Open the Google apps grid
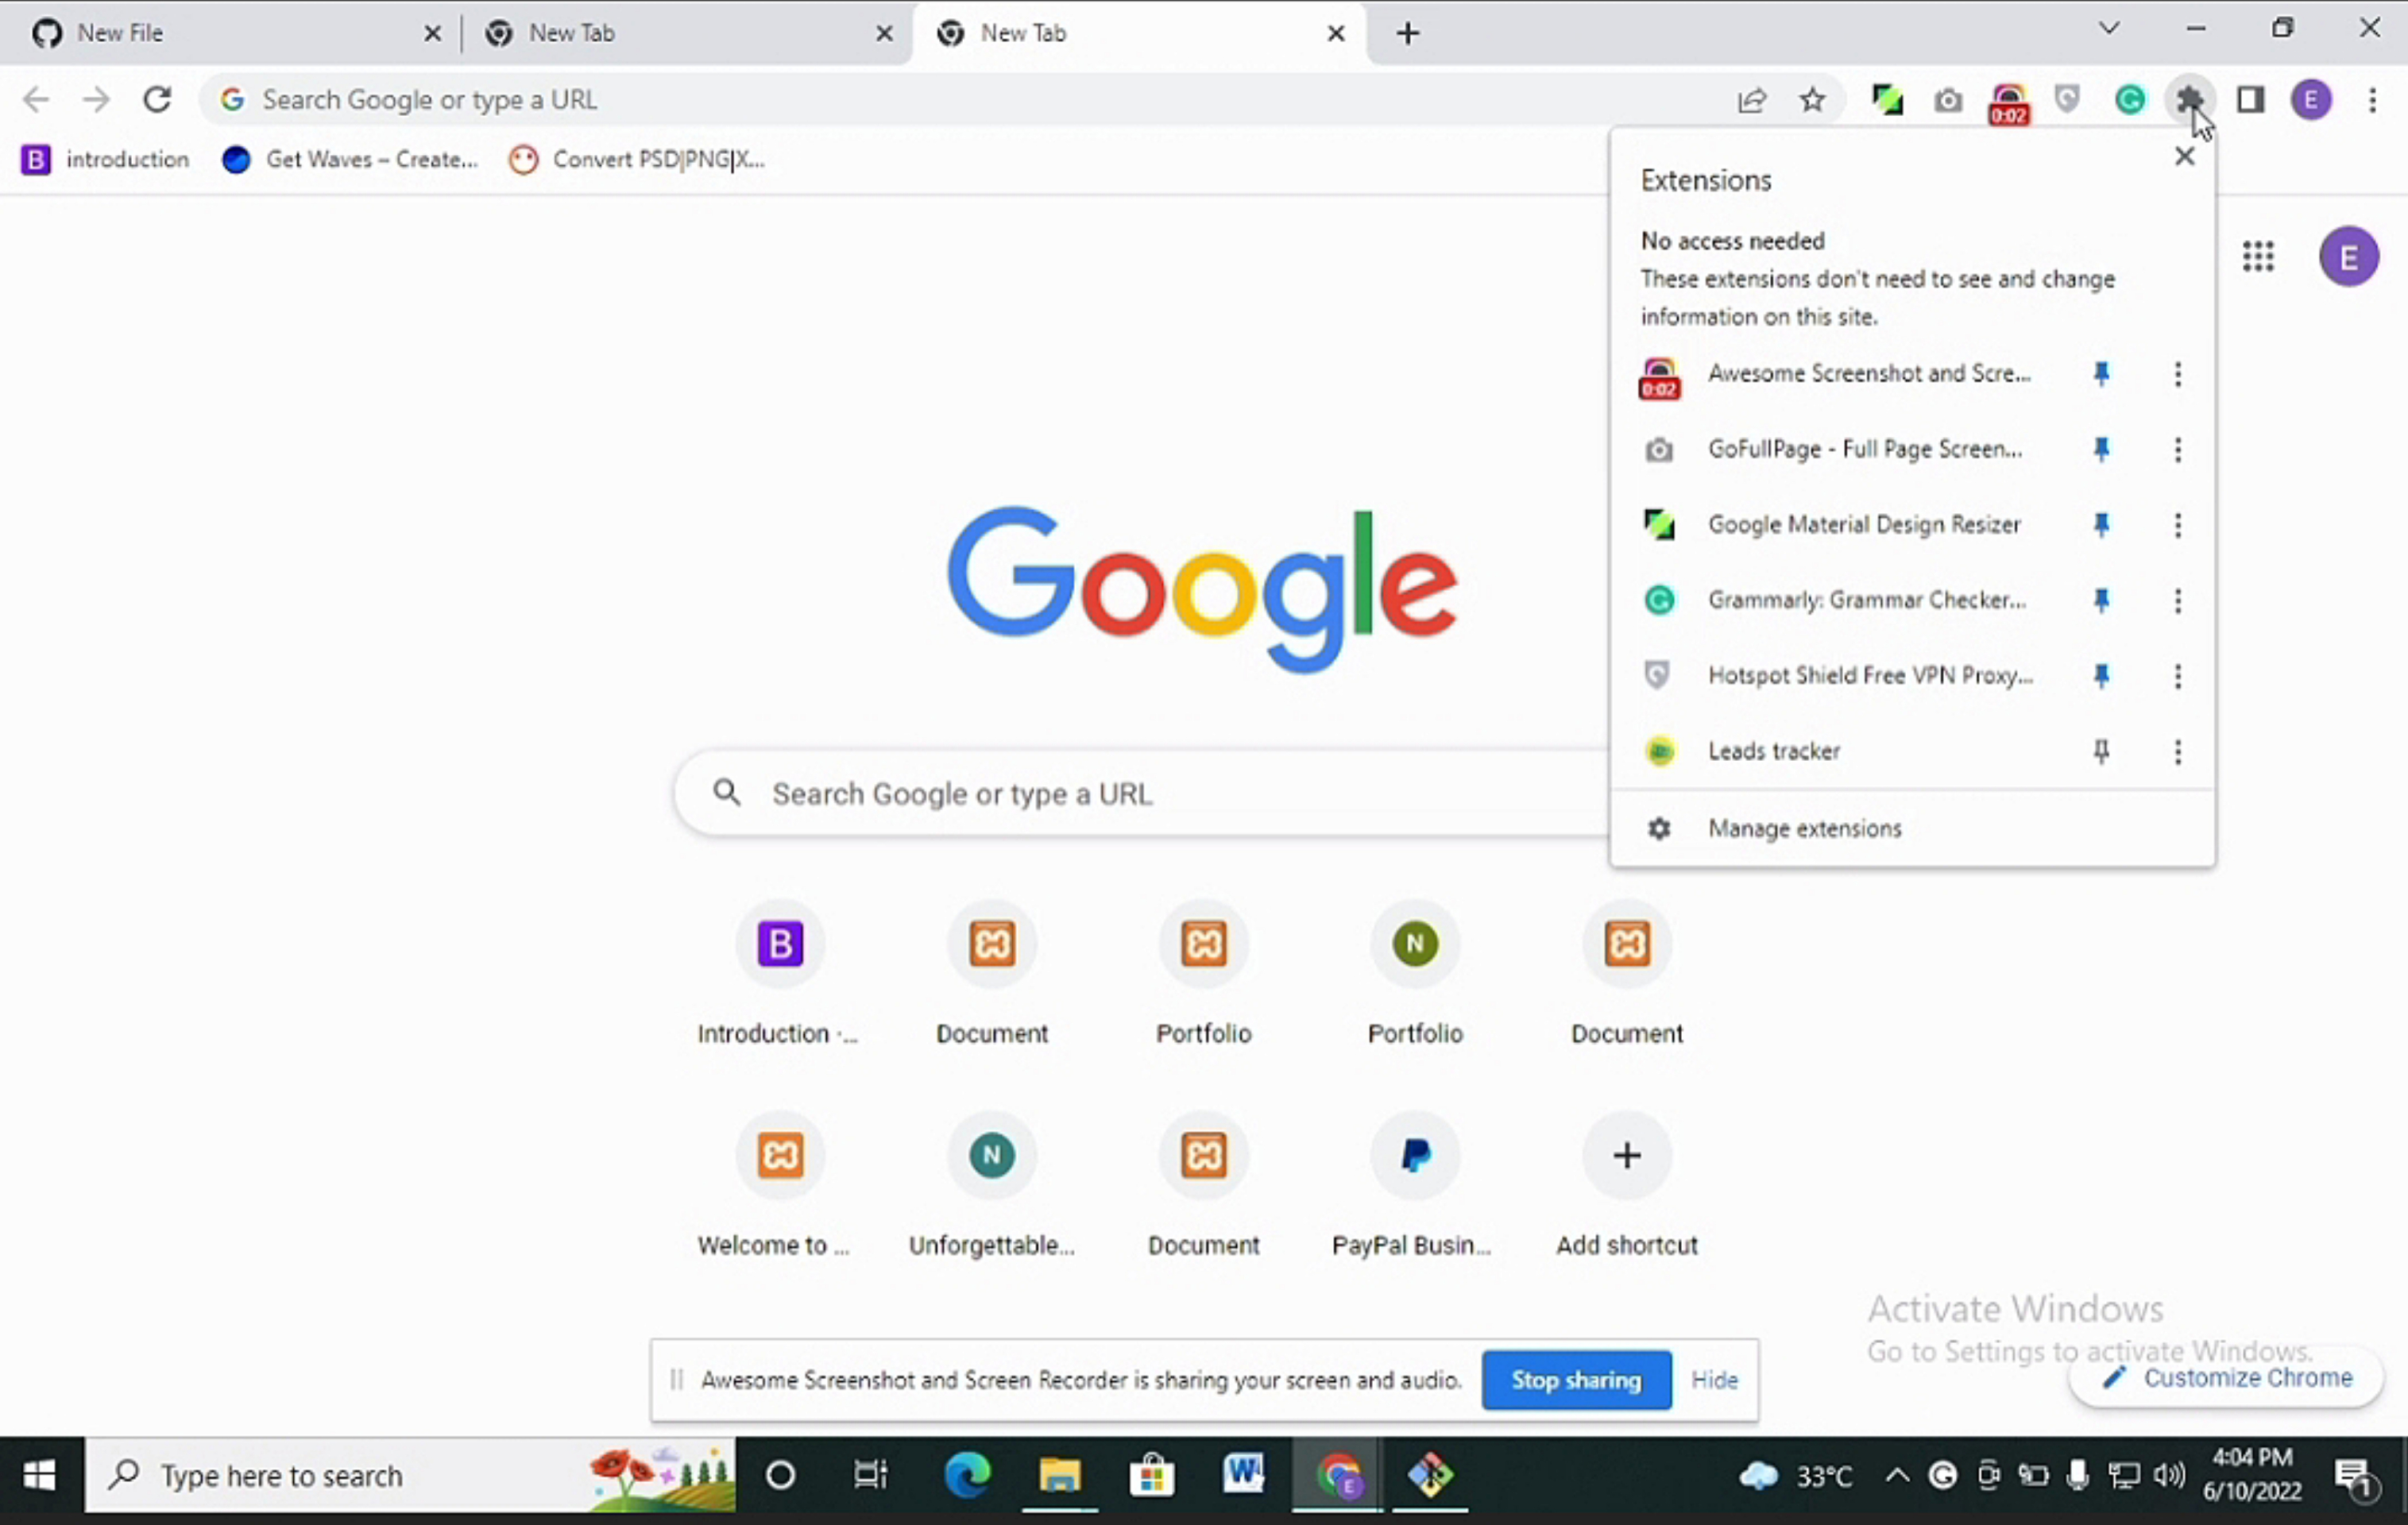 (2257, 256)
